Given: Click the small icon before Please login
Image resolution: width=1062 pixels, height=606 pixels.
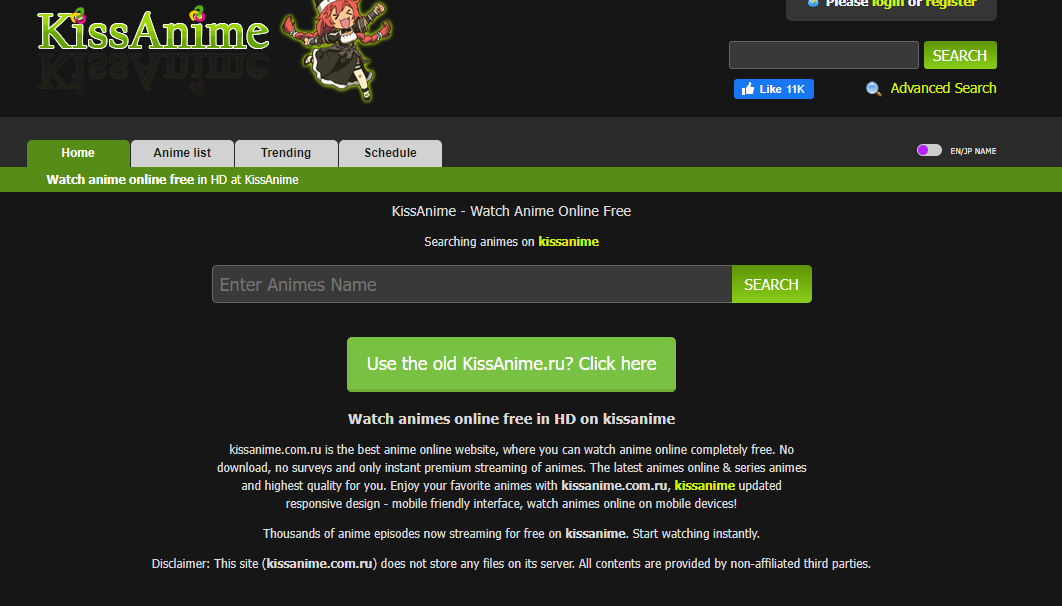Looking at the screenshot, I should (813, 3).
